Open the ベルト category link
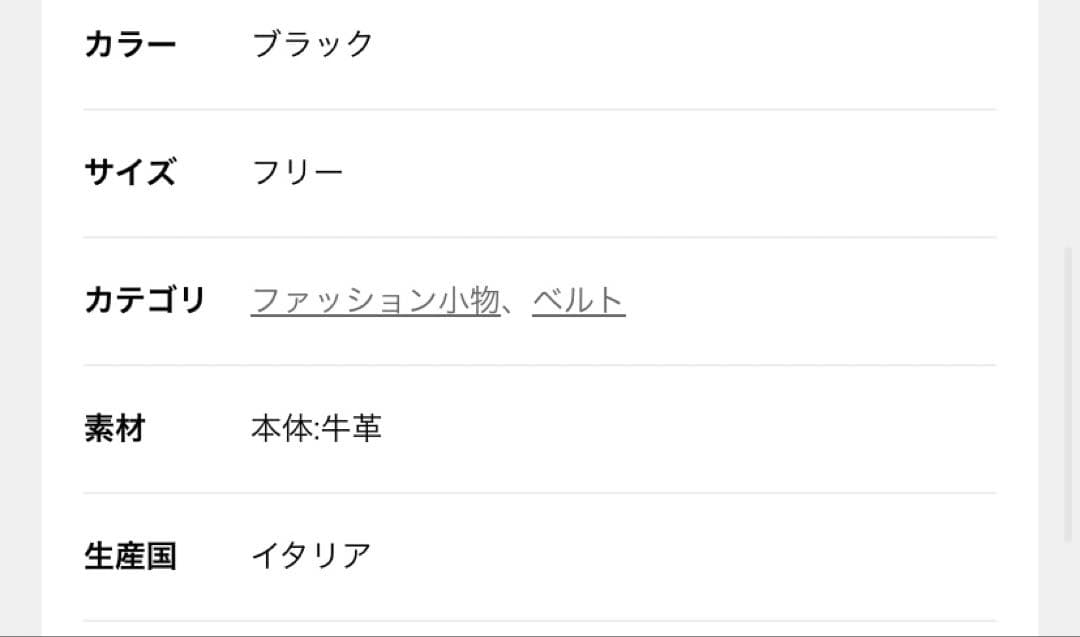The height and width of the screenshot is (637, 1080). 578,300
